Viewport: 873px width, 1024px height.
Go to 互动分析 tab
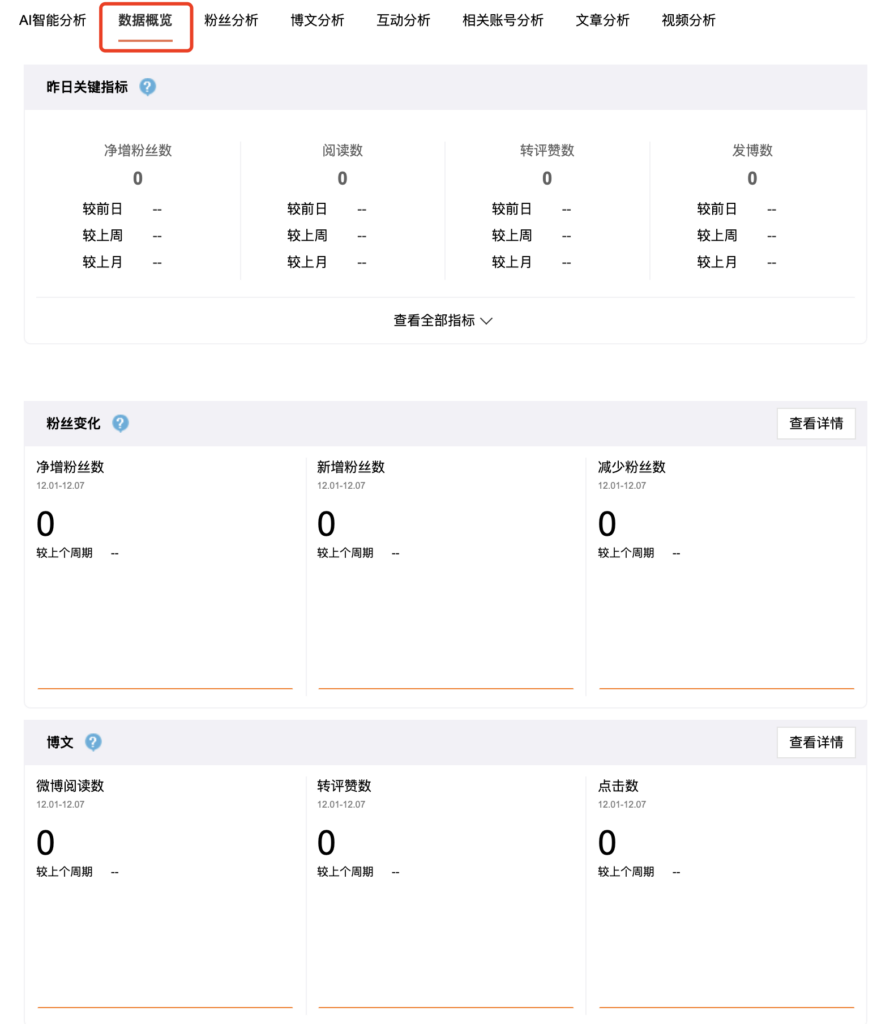click(x=403, y=20)
